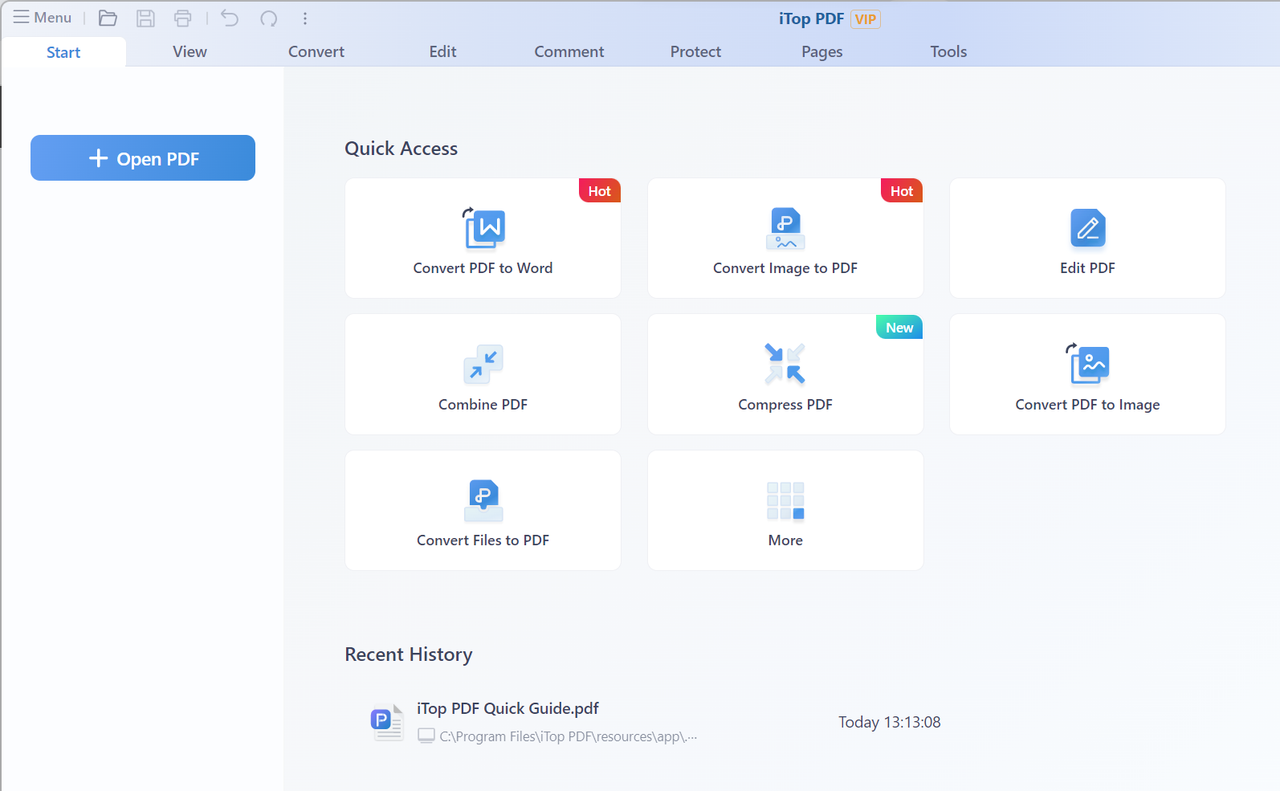Screen dimensions: 1280x791
Task: Switch to the View tab
Action: (x=190, y=52)
